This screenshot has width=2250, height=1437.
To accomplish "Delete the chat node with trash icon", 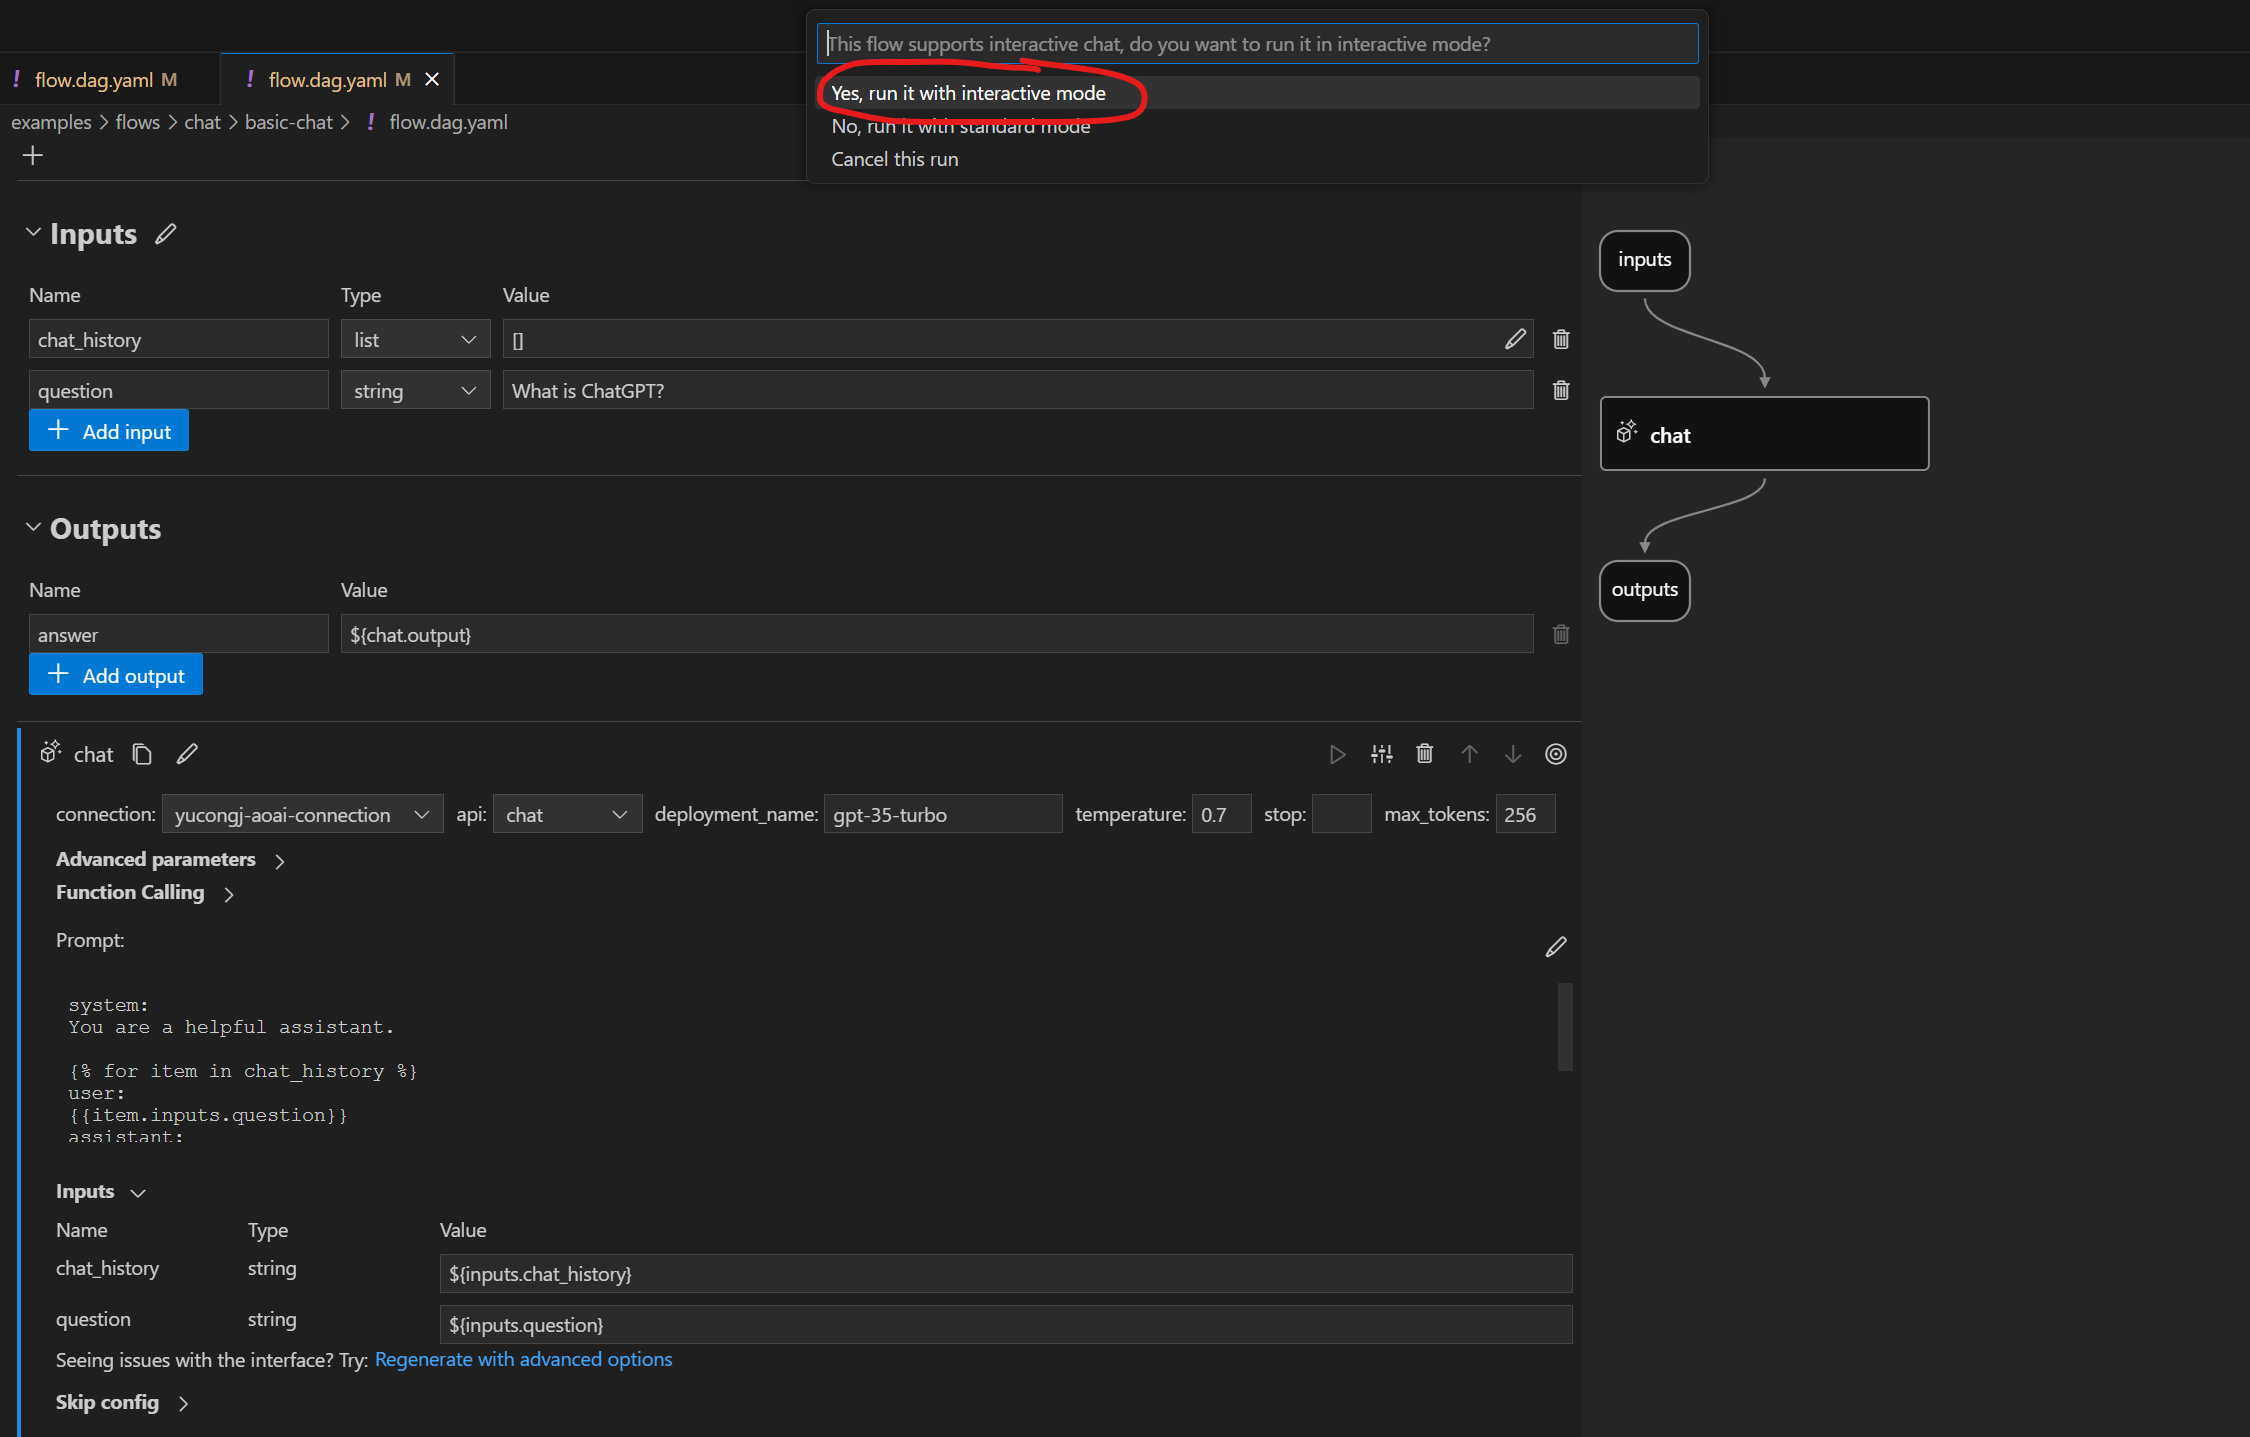I will tap(1425, 754).
